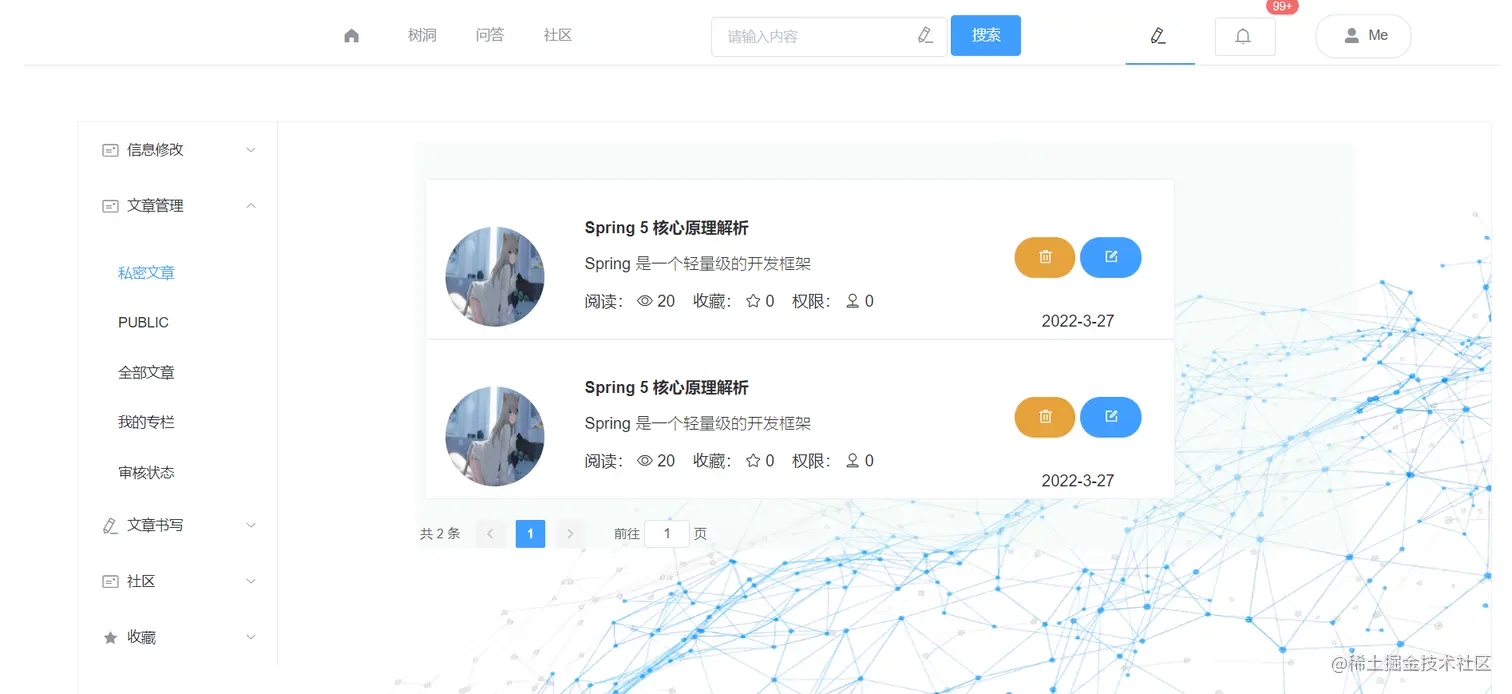Click the 社区 sidebar section icon
1512x694 pixels.
click(x=110, y=581)
